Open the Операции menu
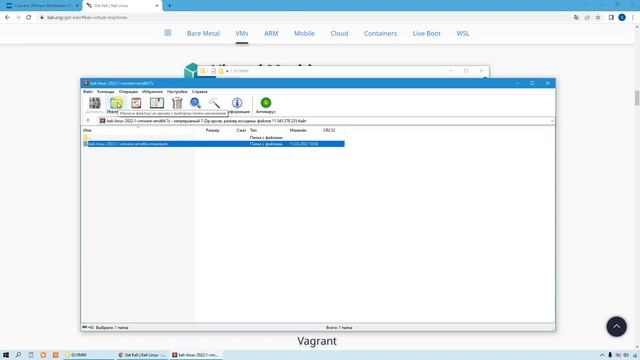The height and width of the screenshot is (360, 640). pos(128,92)
